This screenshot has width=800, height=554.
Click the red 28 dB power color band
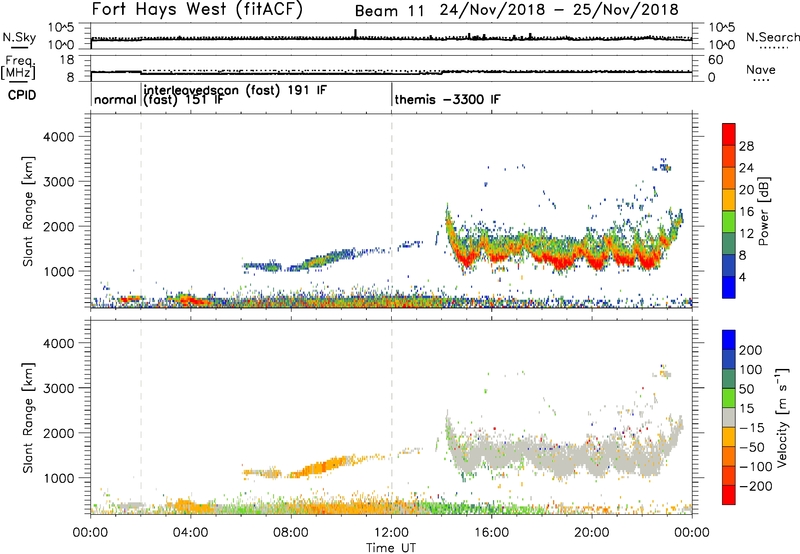point(729,135)
